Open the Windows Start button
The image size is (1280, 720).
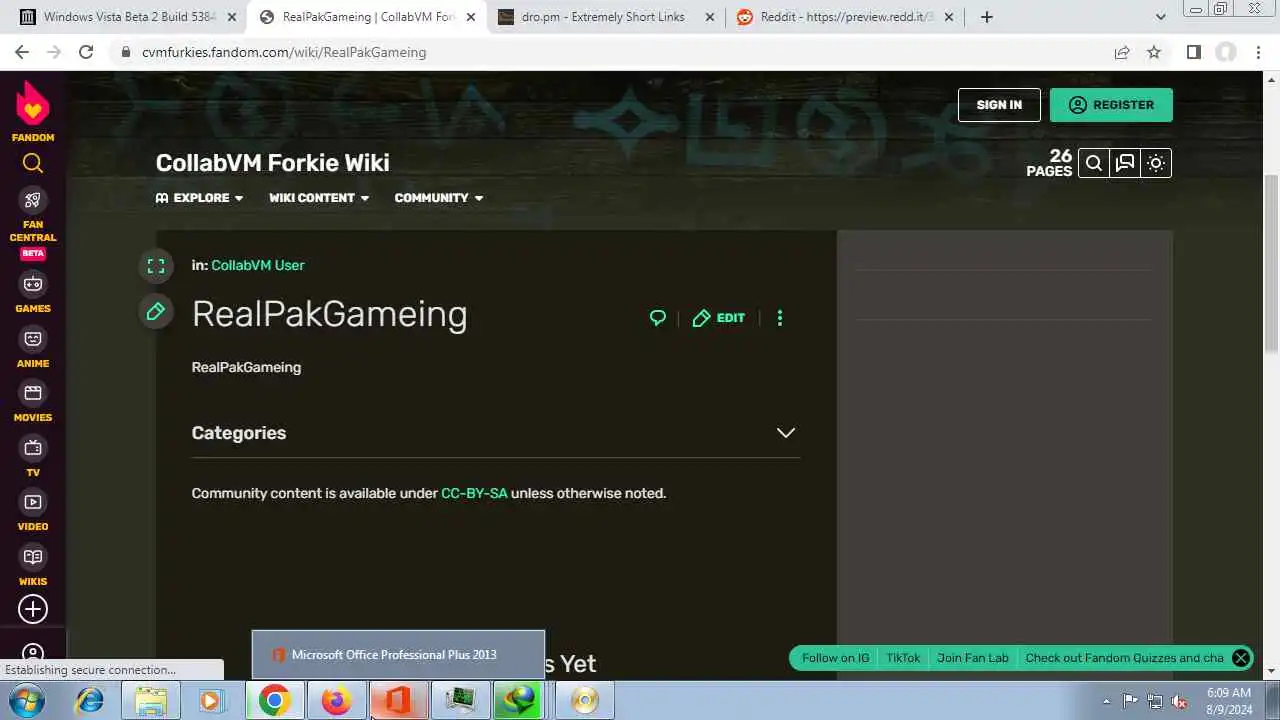click(x=27, y=701)
